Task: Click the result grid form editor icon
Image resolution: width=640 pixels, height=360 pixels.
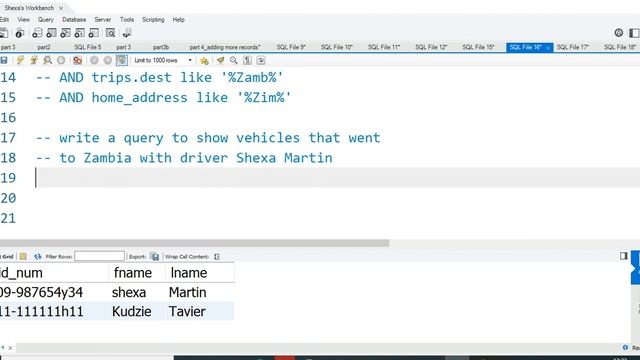Action: pos(23,256)
